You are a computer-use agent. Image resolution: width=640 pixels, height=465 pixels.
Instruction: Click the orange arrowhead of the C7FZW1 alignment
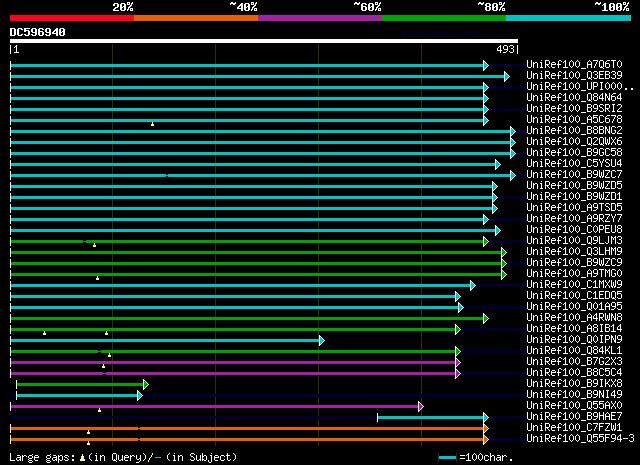click(x=486, y=429)
